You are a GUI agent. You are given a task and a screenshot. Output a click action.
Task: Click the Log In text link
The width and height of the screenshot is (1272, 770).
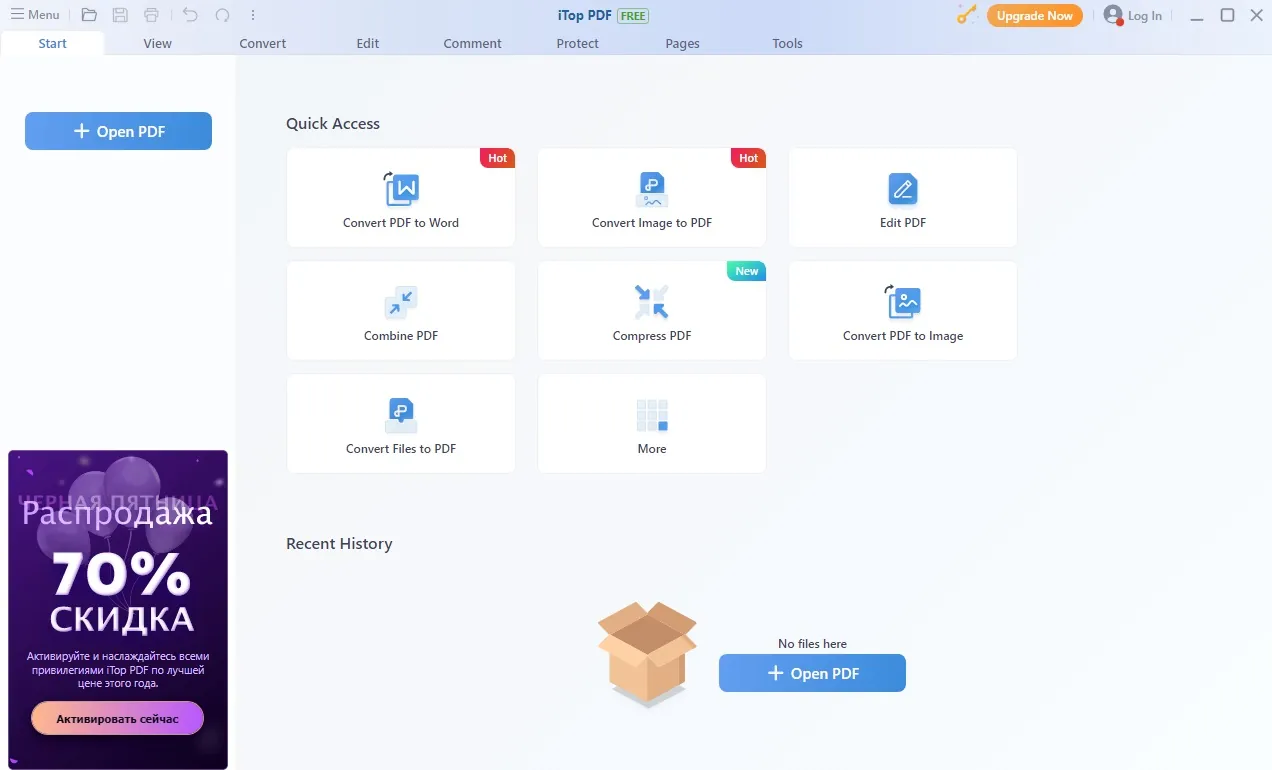coord(1145,16)
